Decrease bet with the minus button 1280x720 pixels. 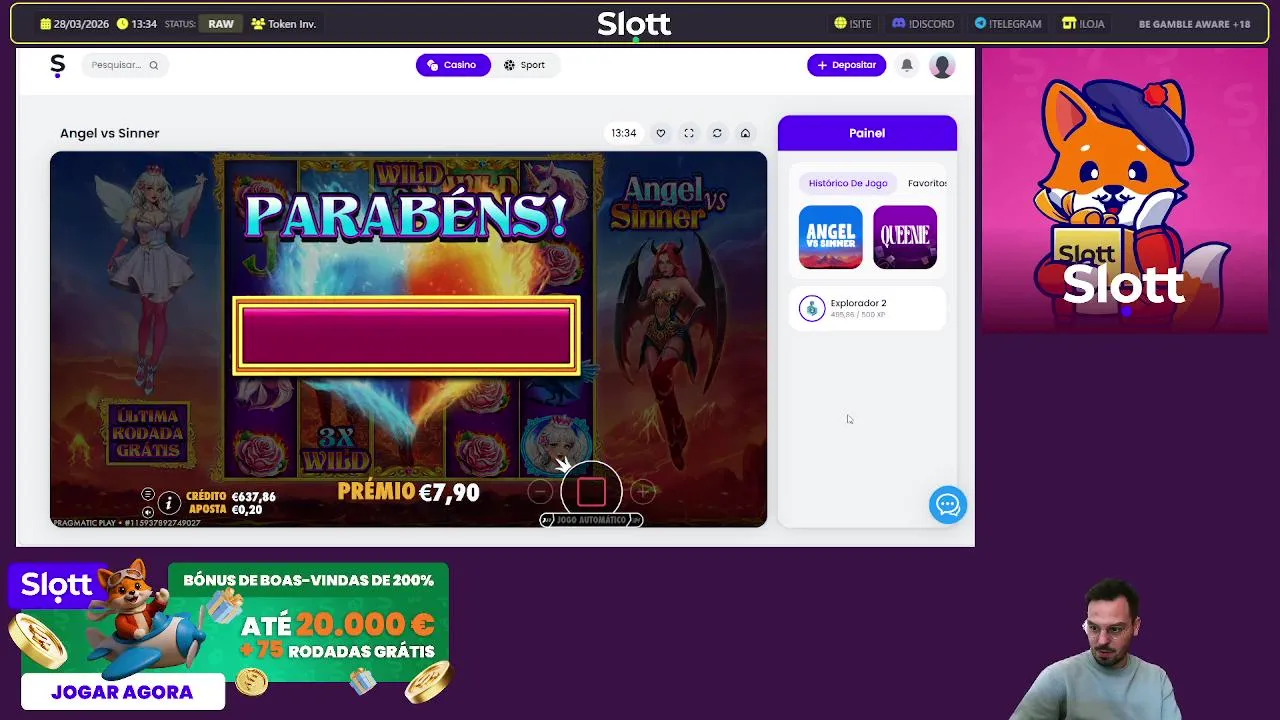click(540, 491)
